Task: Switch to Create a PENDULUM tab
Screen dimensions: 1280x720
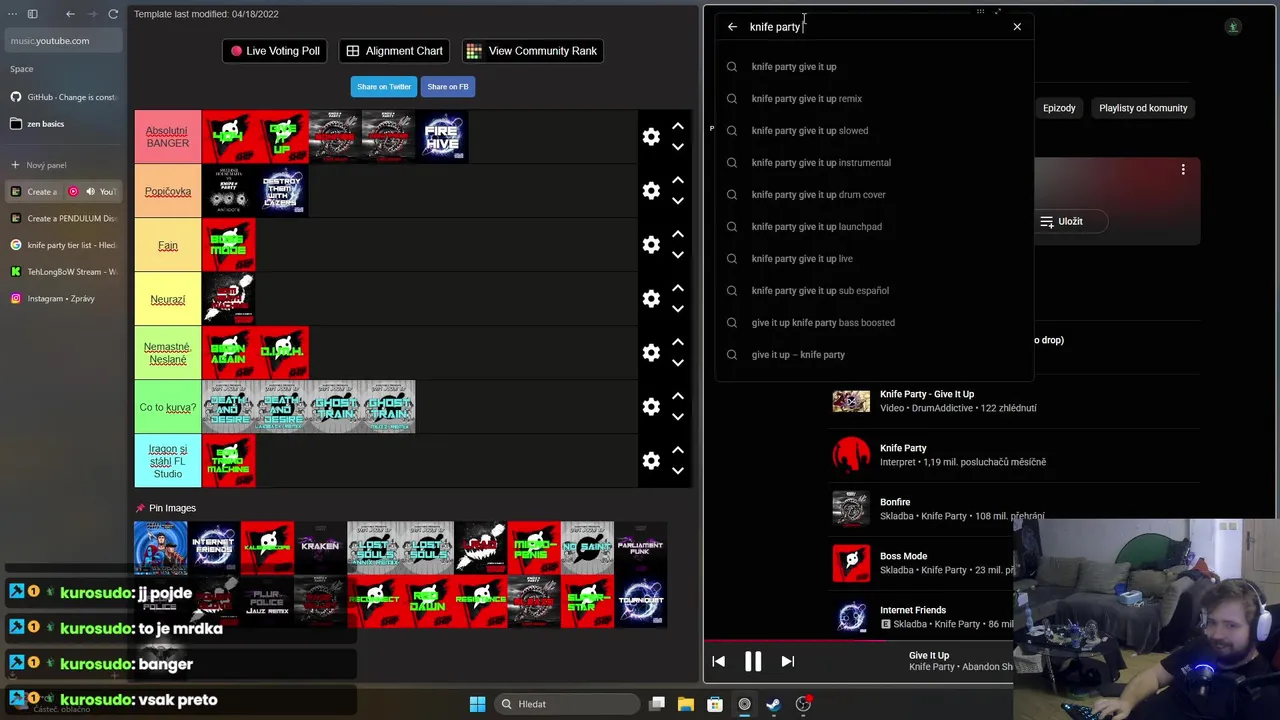Action: pos(64,218)
